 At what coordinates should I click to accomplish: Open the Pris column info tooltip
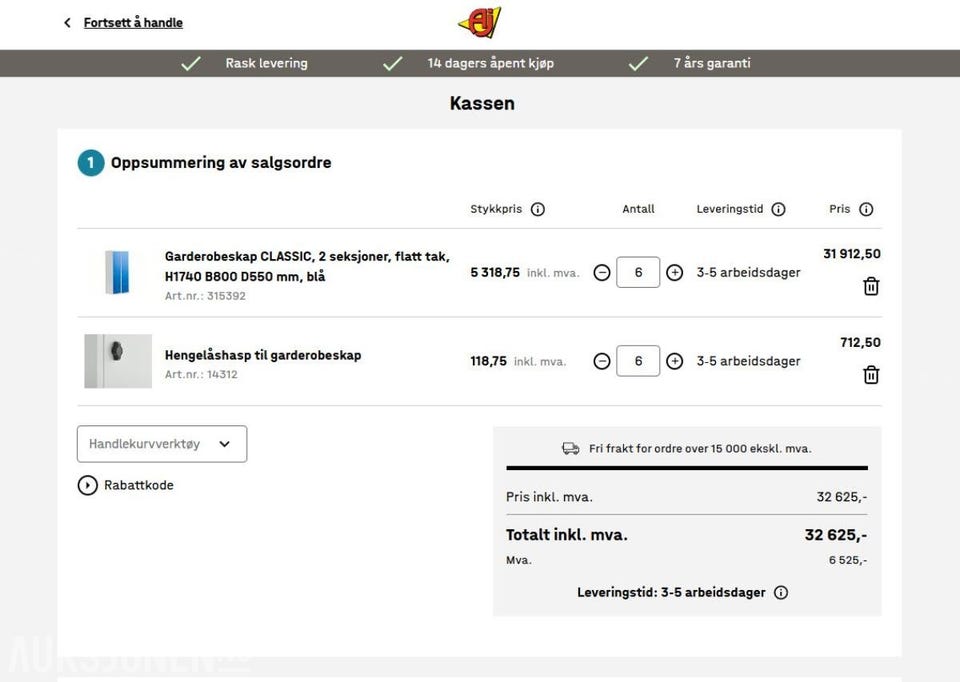pyautogui.click(x=867, y=209)
